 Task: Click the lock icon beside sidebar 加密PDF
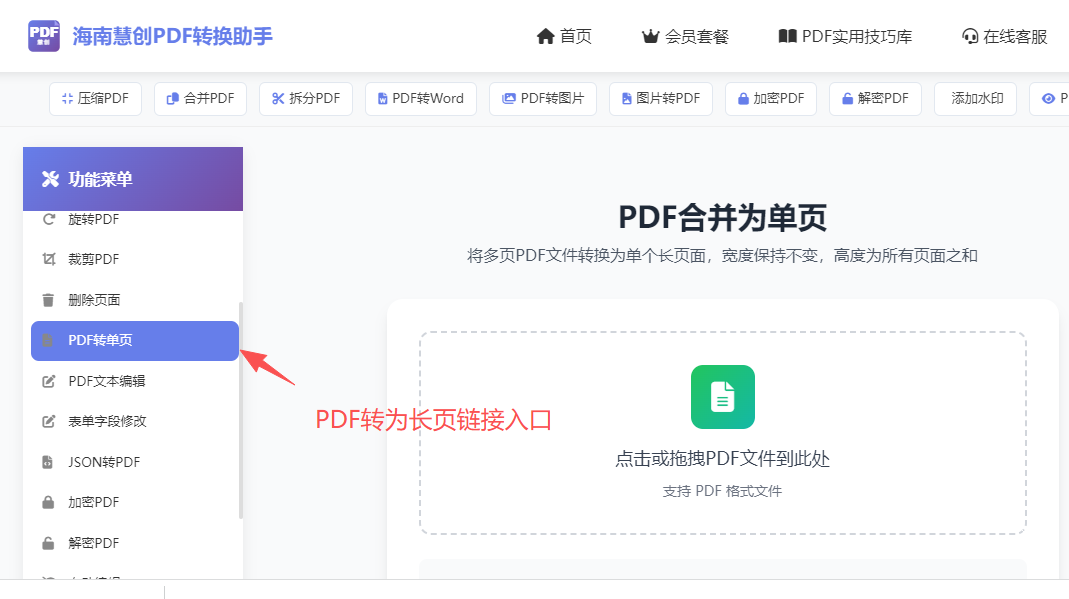(x=48, y=502)
